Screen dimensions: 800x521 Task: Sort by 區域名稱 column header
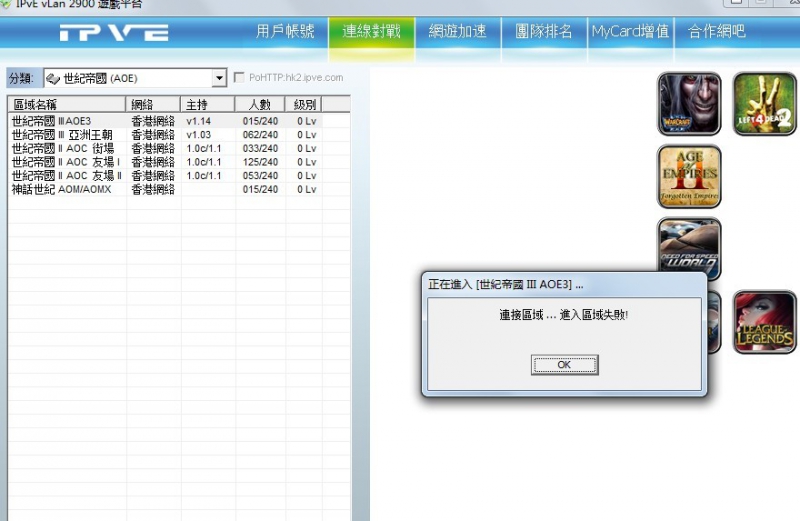(x=66, y=105)
